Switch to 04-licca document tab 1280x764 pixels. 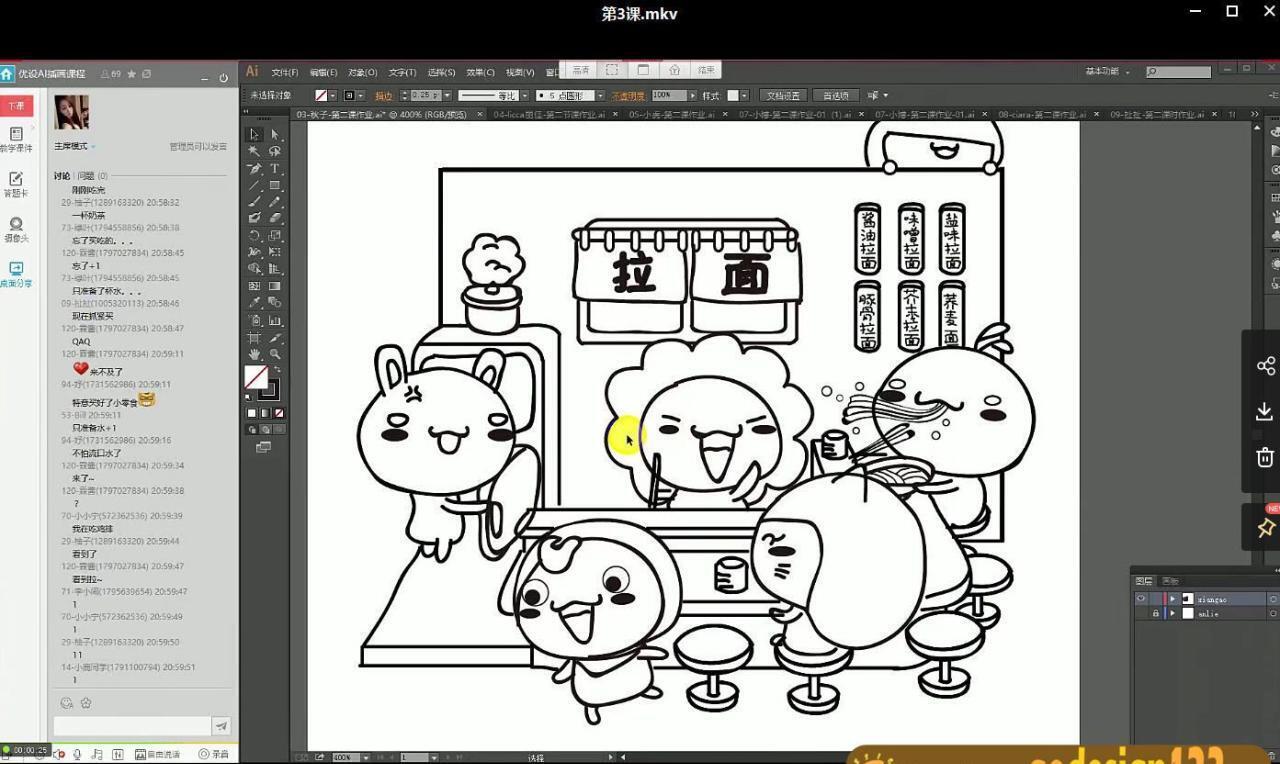549,115
